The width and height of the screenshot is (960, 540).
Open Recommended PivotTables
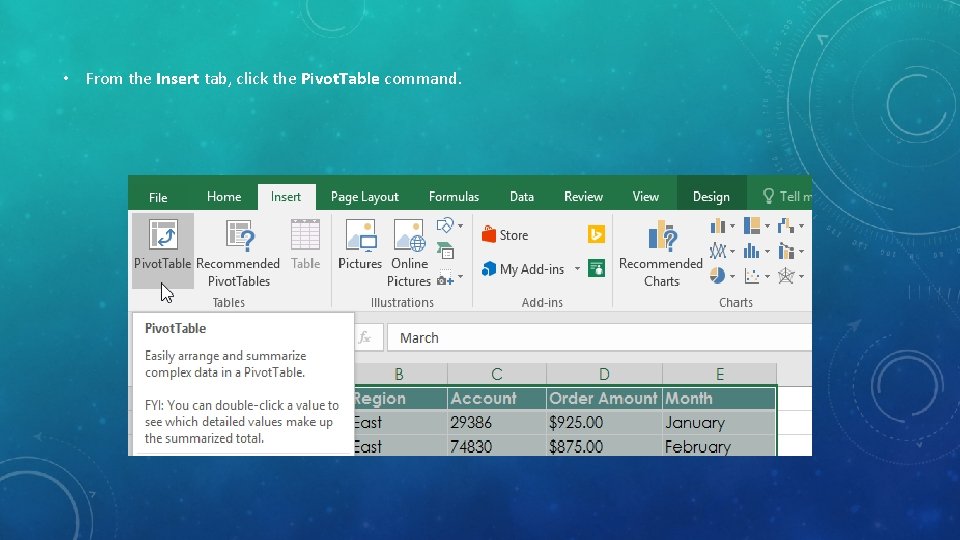(x=238, y=253)
